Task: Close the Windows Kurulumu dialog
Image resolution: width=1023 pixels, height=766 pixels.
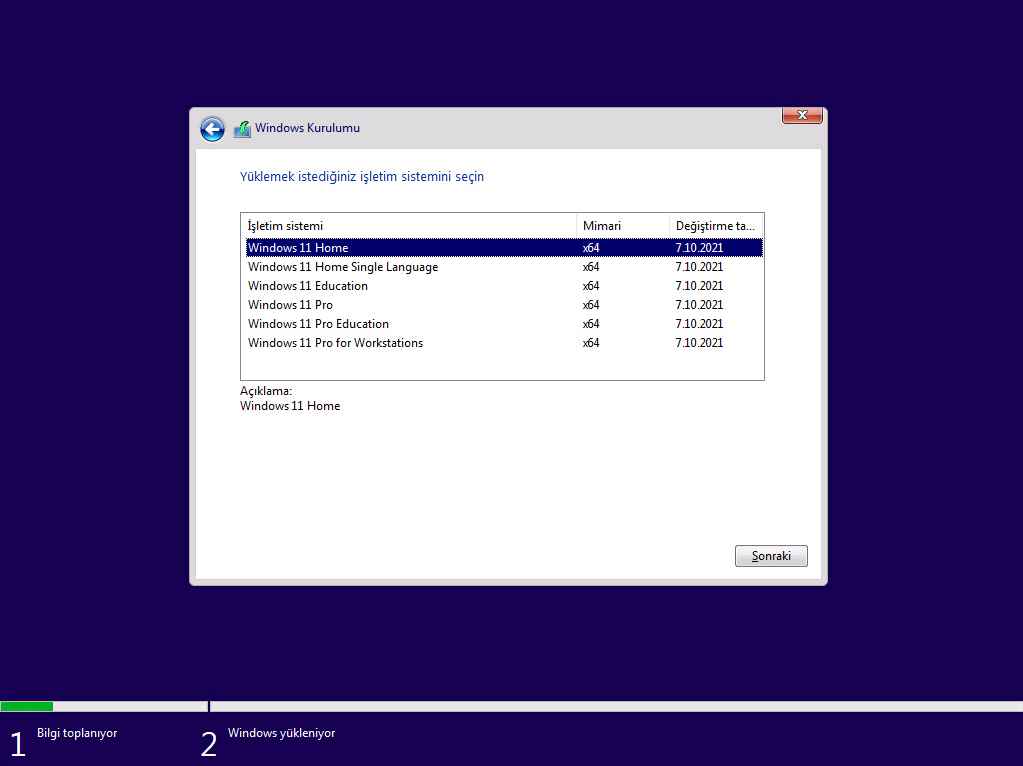Action: pos(801,116)
